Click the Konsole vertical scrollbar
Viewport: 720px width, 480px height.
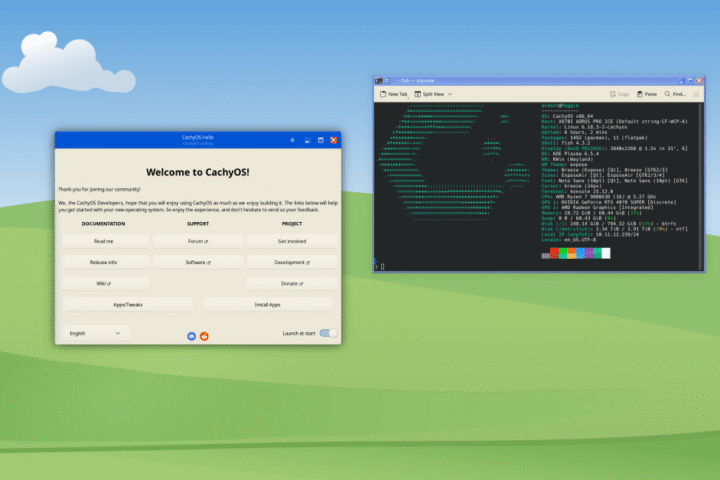(x=701, y=186)
